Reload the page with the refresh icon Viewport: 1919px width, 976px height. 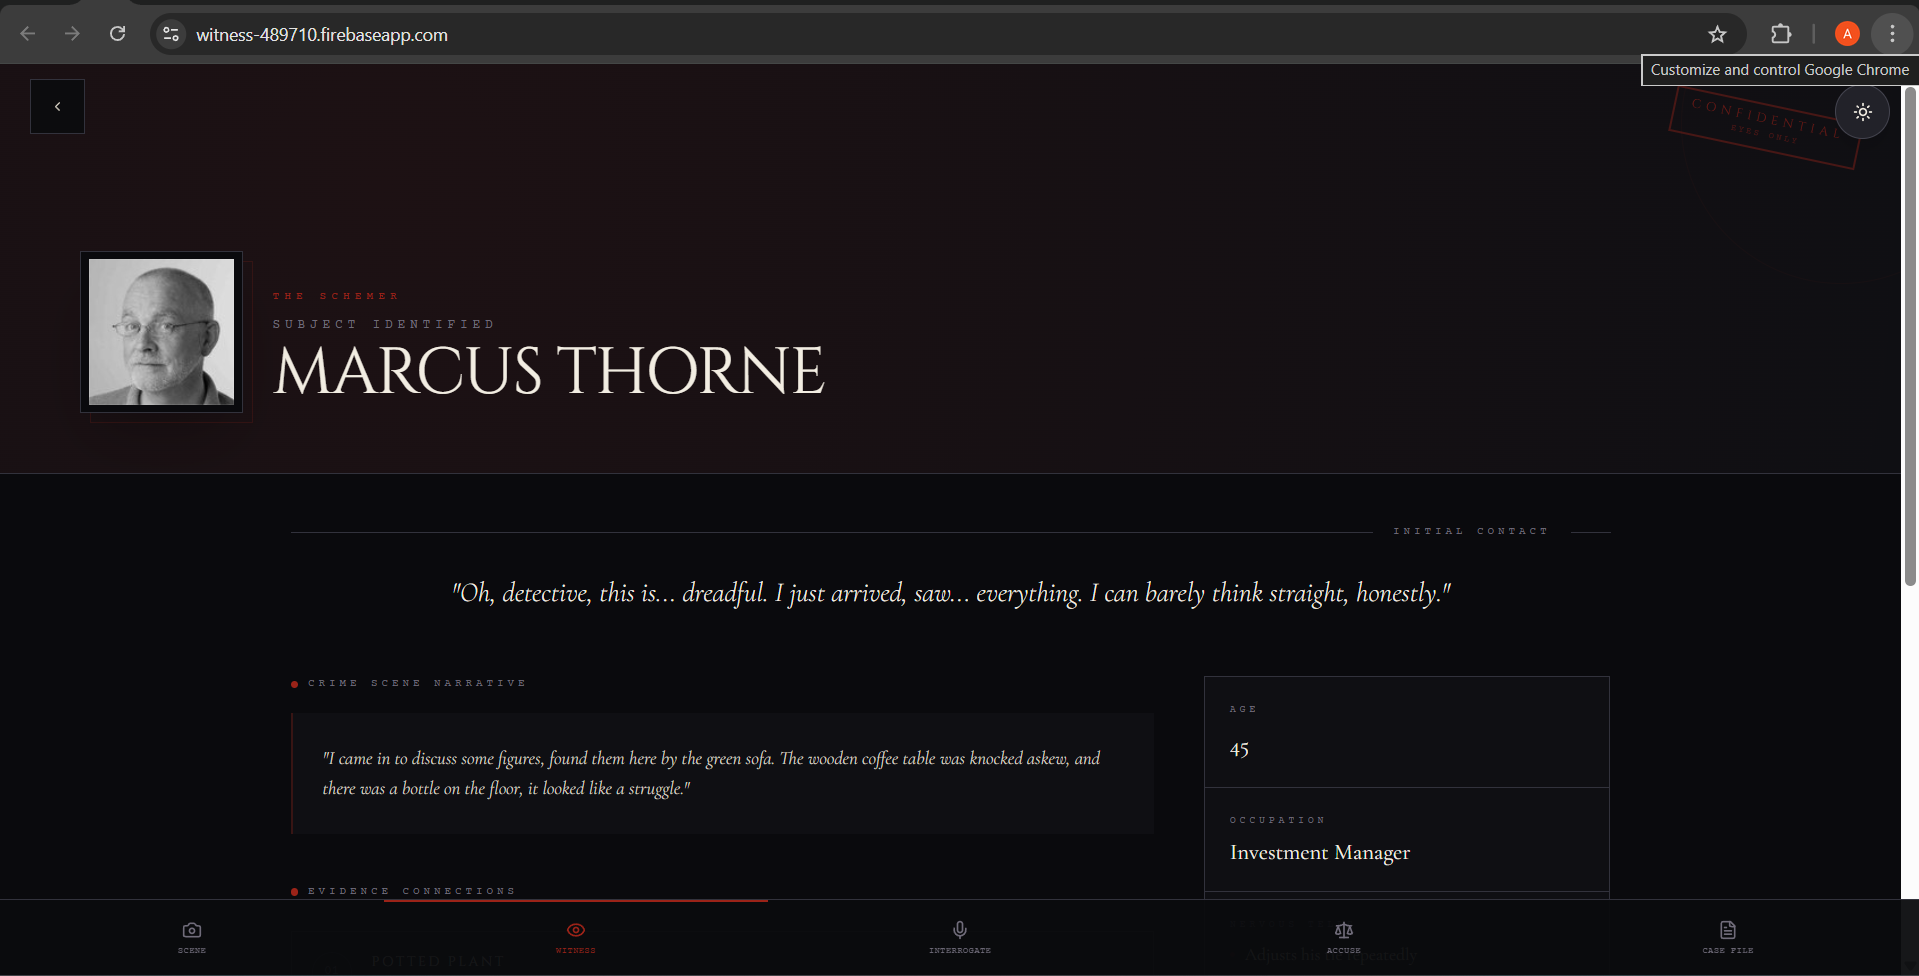coord(117,34)
